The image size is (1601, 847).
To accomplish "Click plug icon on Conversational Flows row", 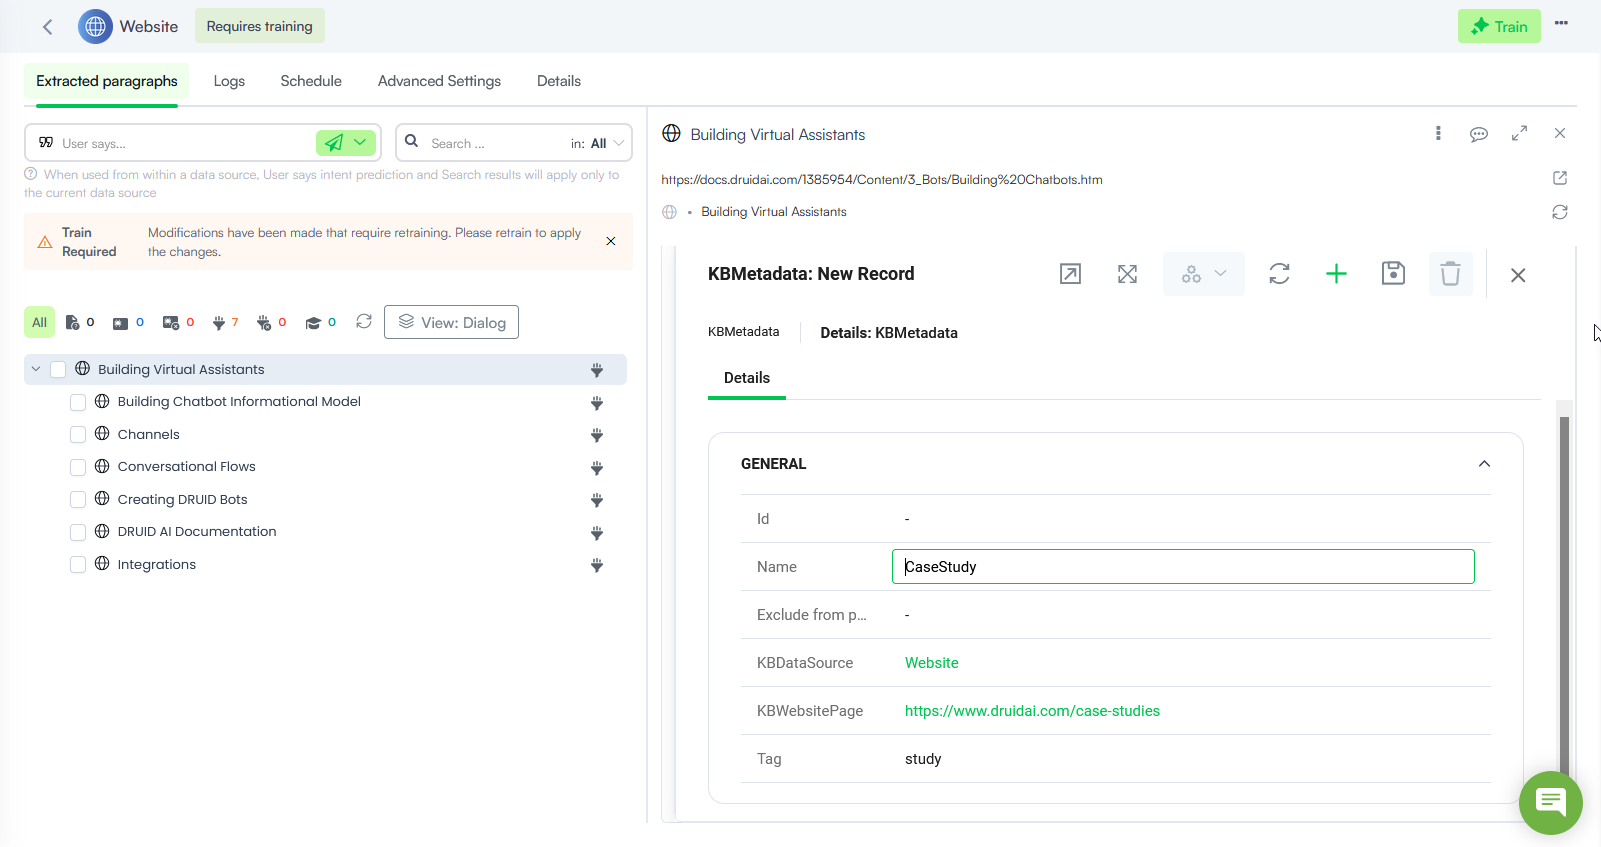I will tap(597, 468).
